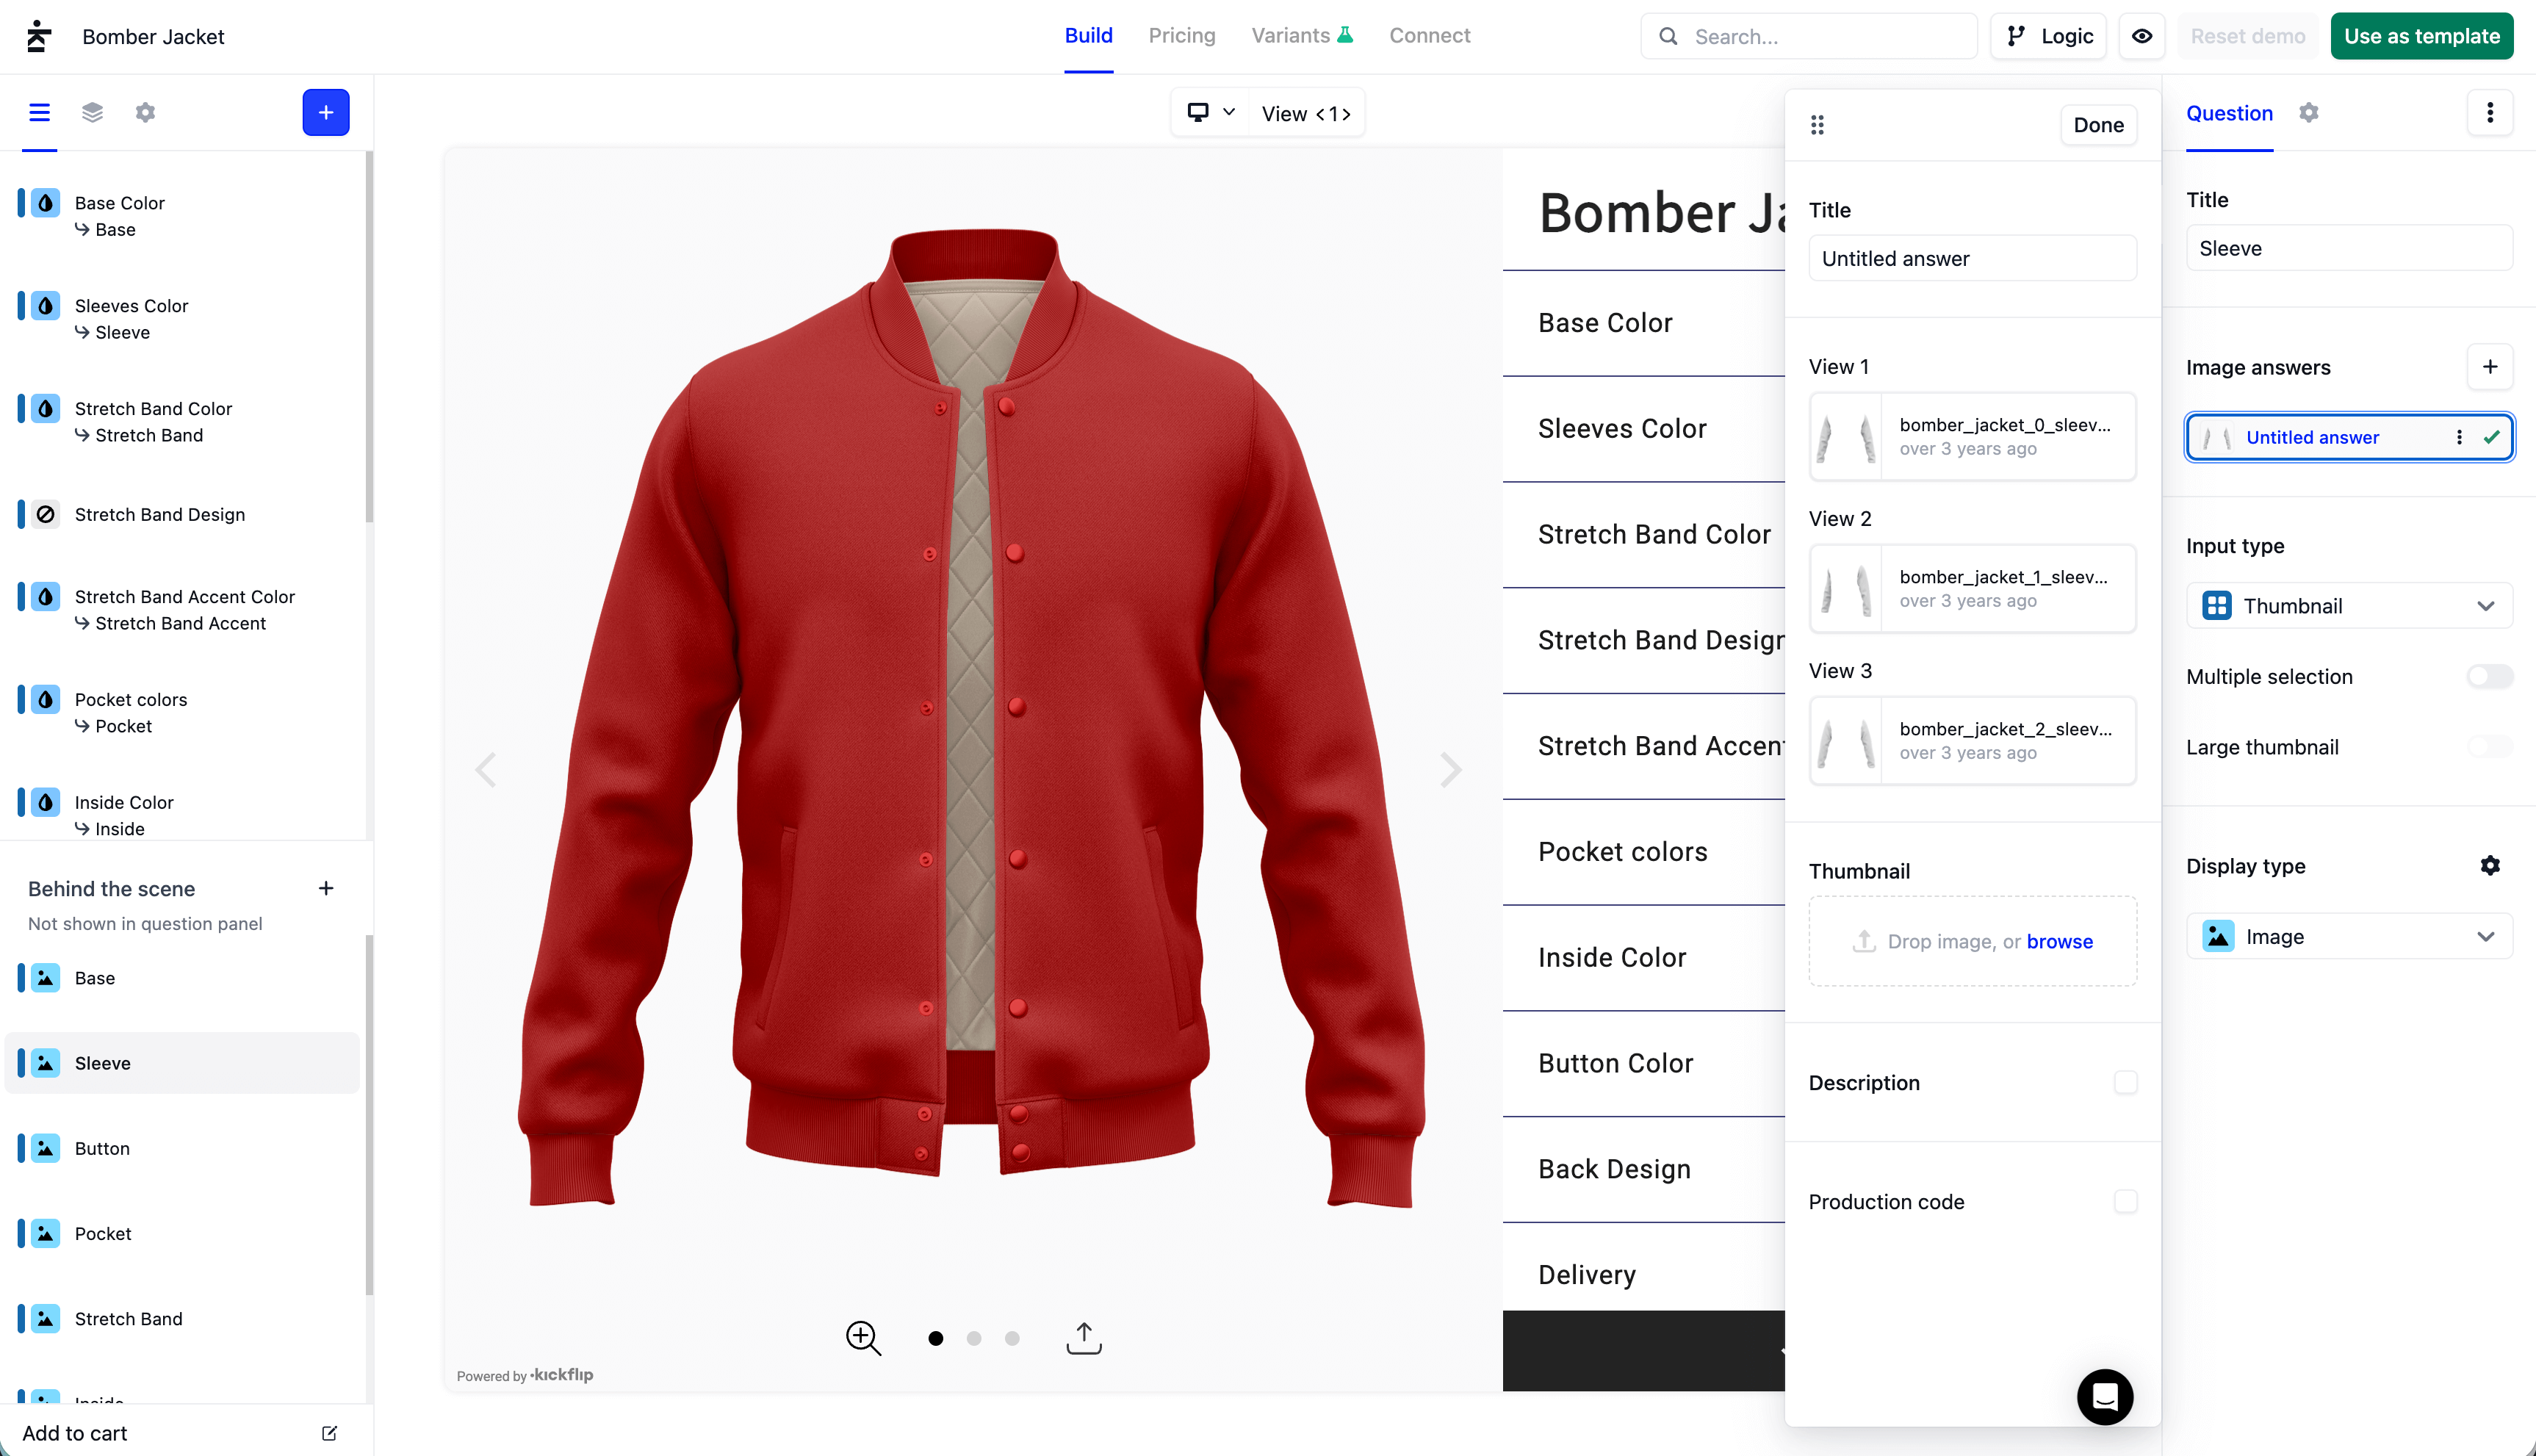Image resolution: width=2536 pixels, height=1456 pixels.
Task: Click the share upload icon below jacket
Action: (x=1083, y=1338)
